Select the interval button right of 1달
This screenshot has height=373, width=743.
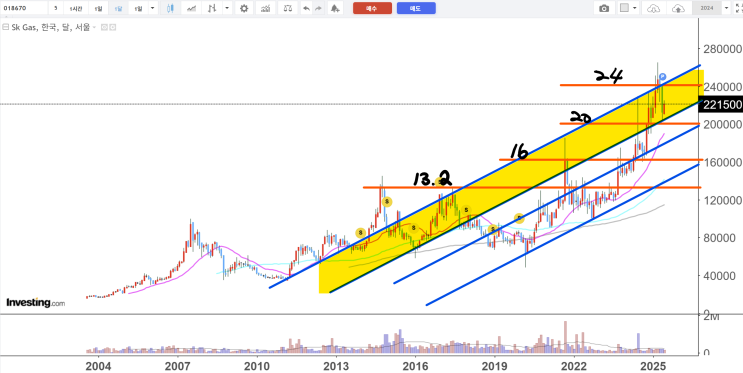(x=138, y=8)
